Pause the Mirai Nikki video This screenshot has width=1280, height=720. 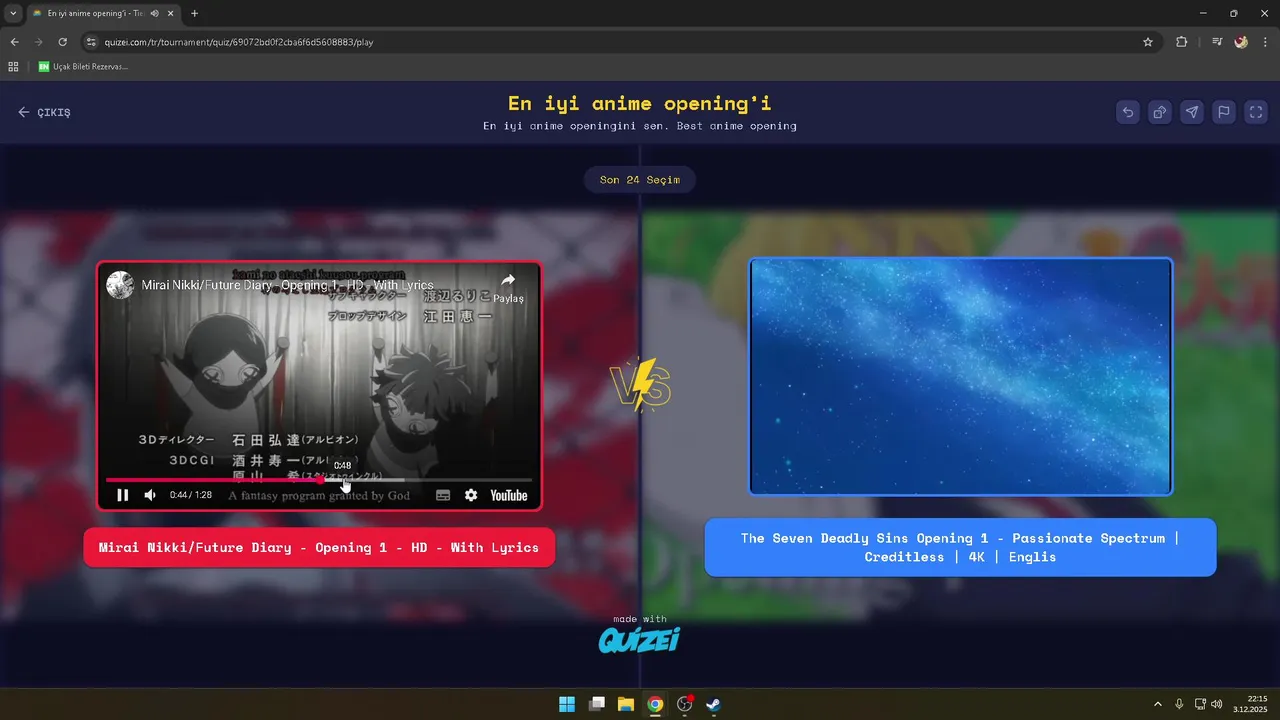[x=123, y=495]
